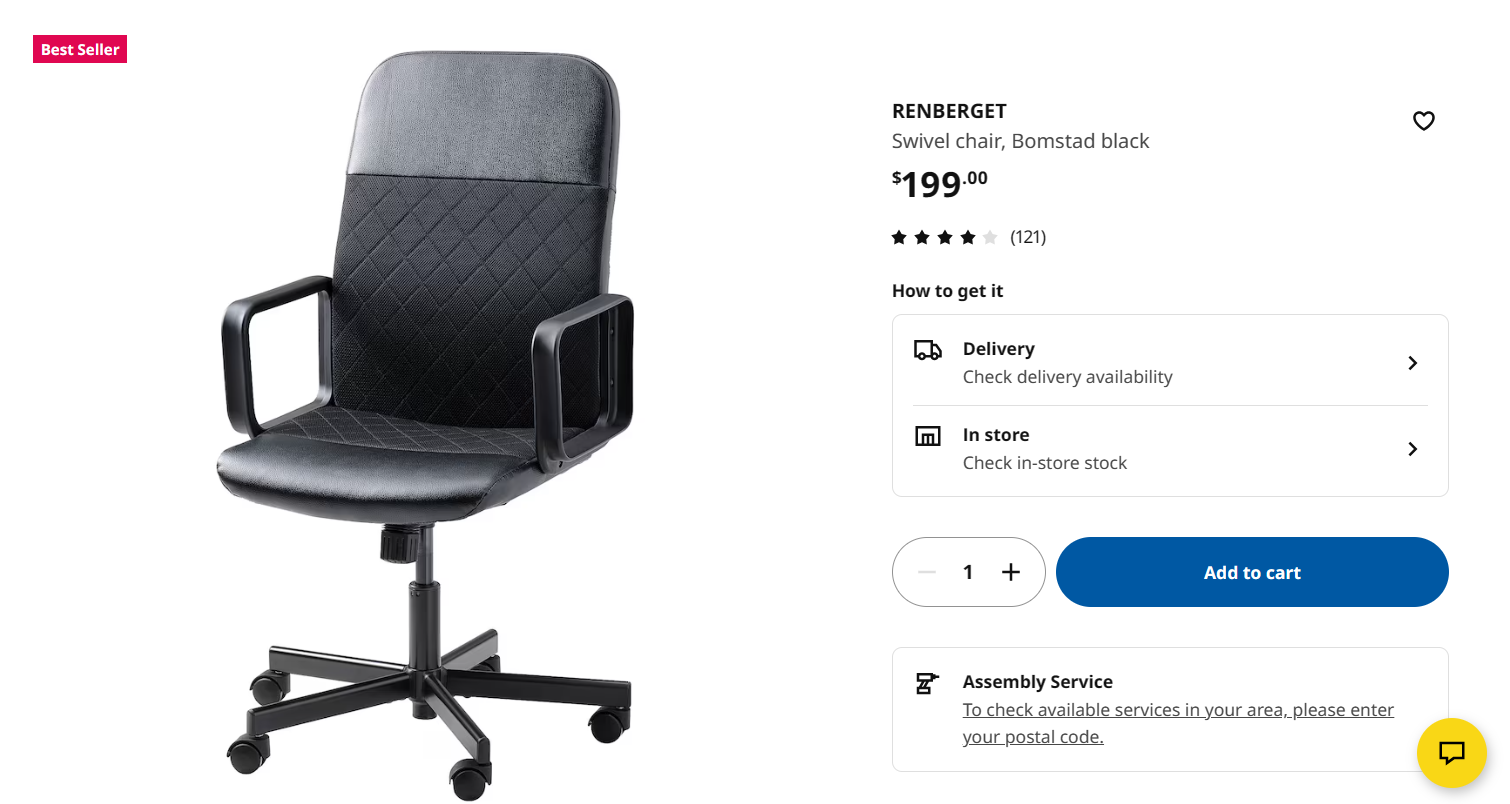This screenshot has height=804, width=1510.
Task: Add chair to favorites with heart icon
Action: pyautogui.click(x=1423, y=121)
